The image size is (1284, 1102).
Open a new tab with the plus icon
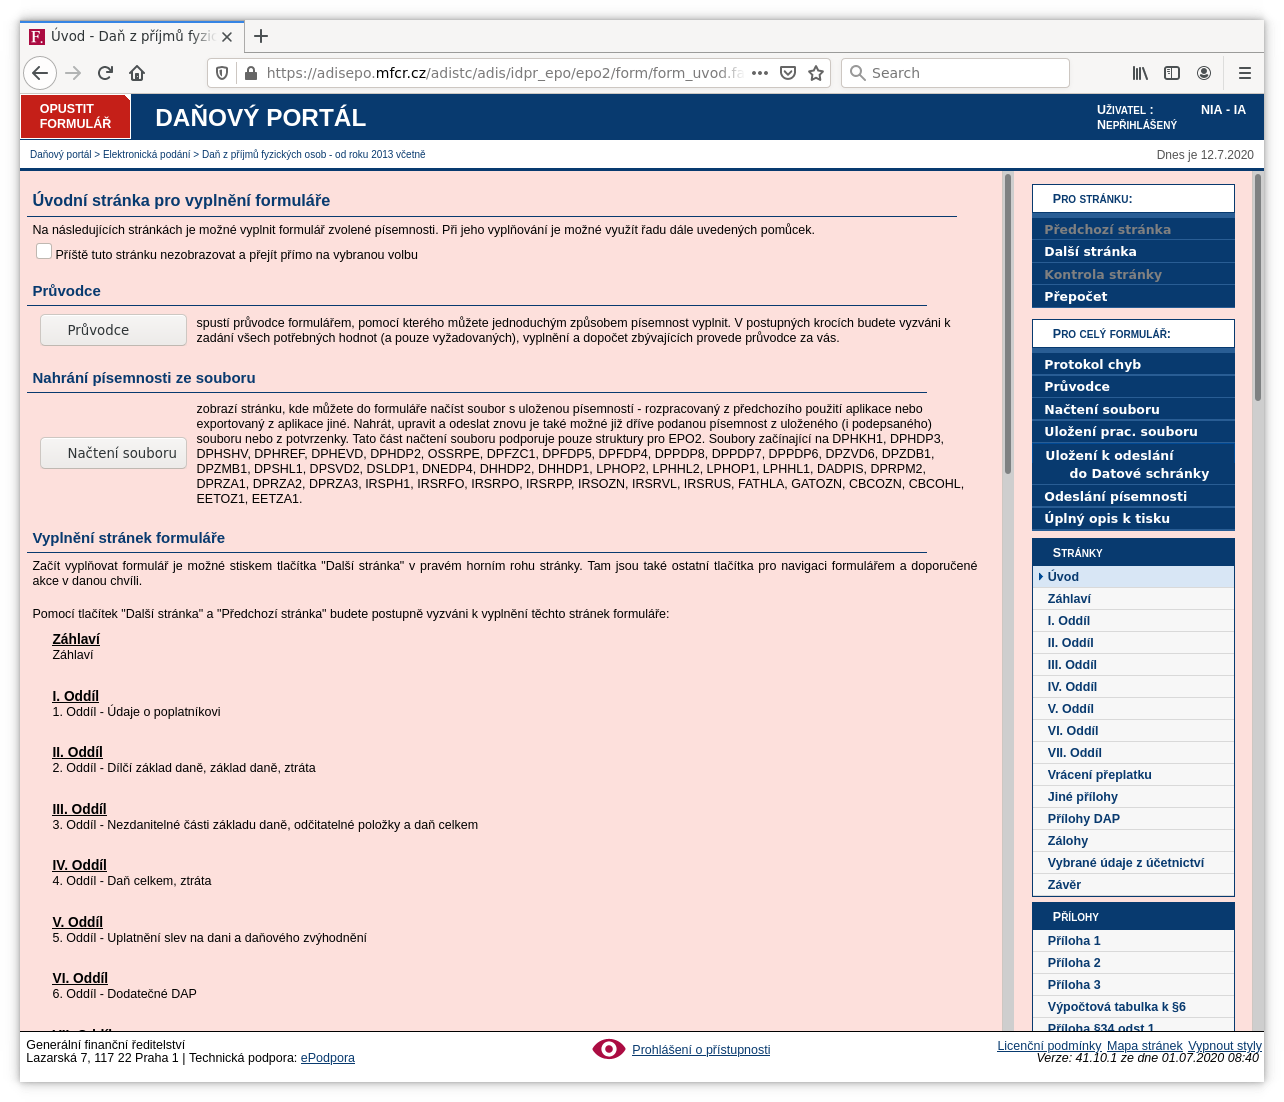point(261,36)
